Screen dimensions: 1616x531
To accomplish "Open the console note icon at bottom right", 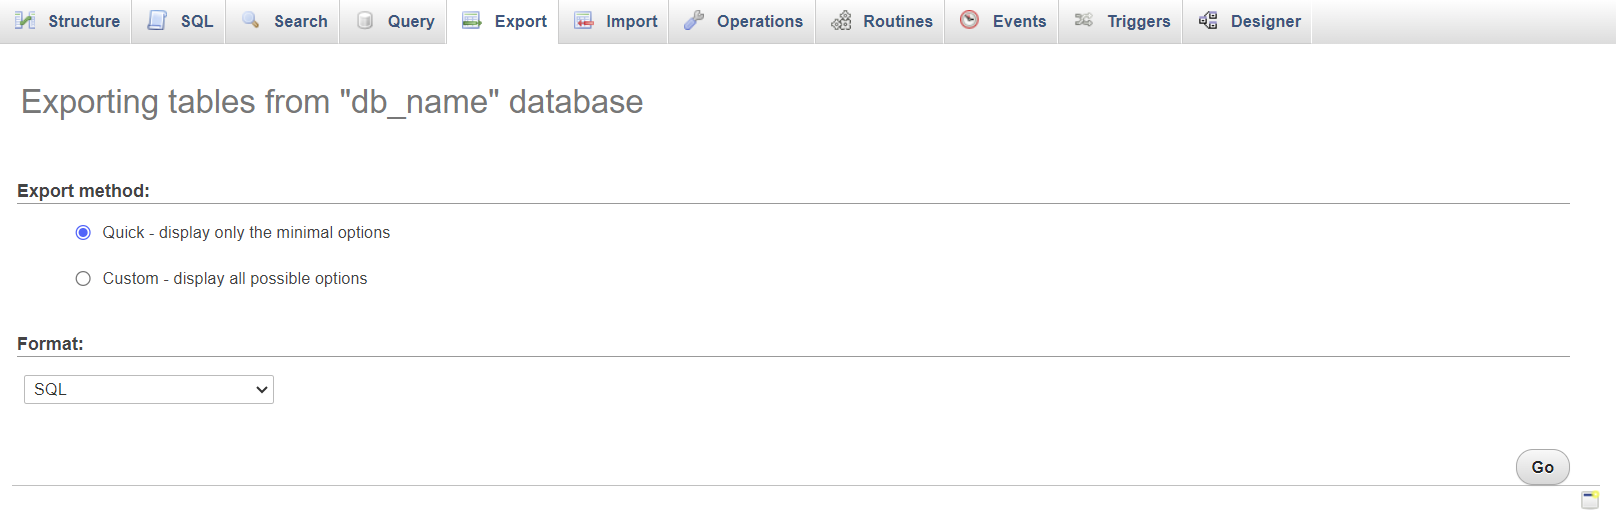I will click(x=1590, y=500).
